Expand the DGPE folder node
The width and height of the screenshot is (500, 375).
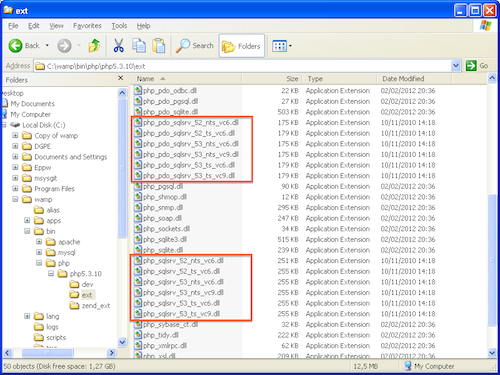click(15, 146)
